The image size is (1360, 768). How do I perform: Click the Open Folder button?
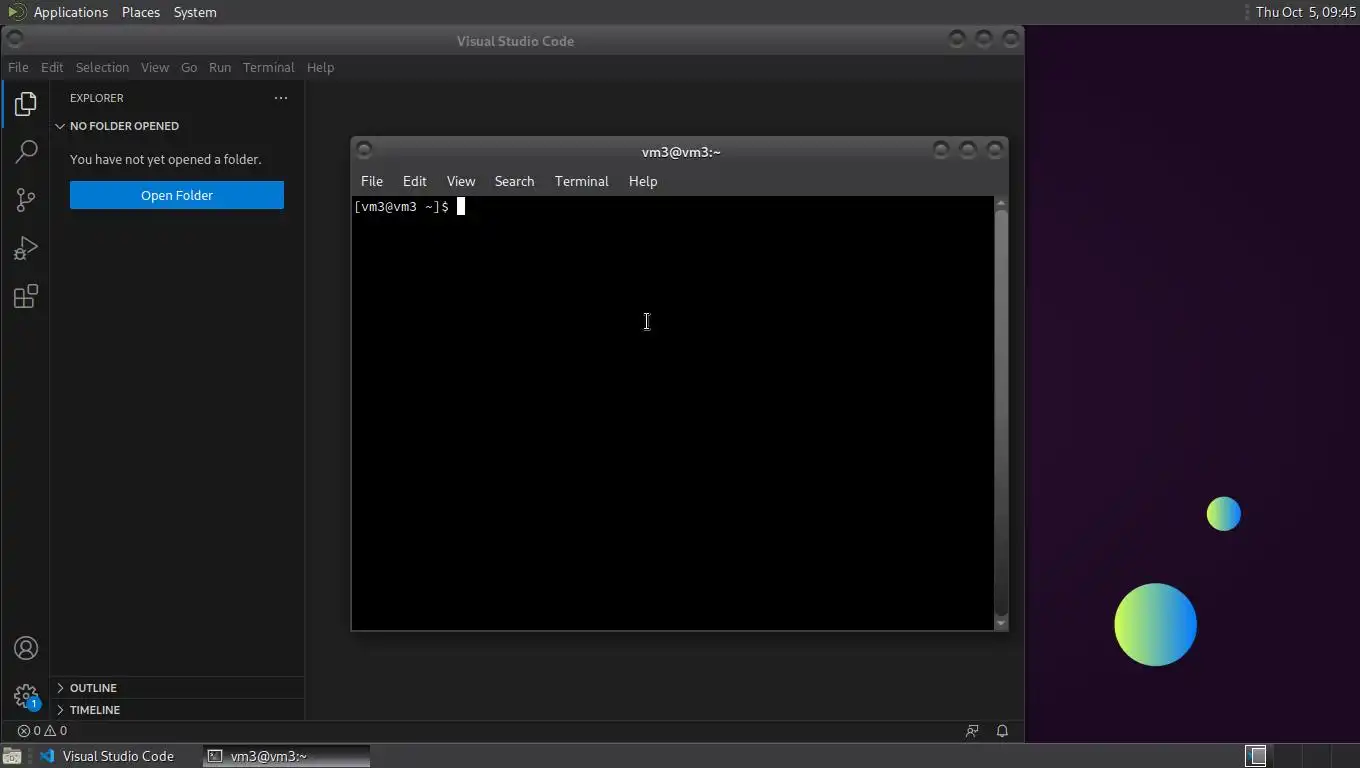click(177, 195)
